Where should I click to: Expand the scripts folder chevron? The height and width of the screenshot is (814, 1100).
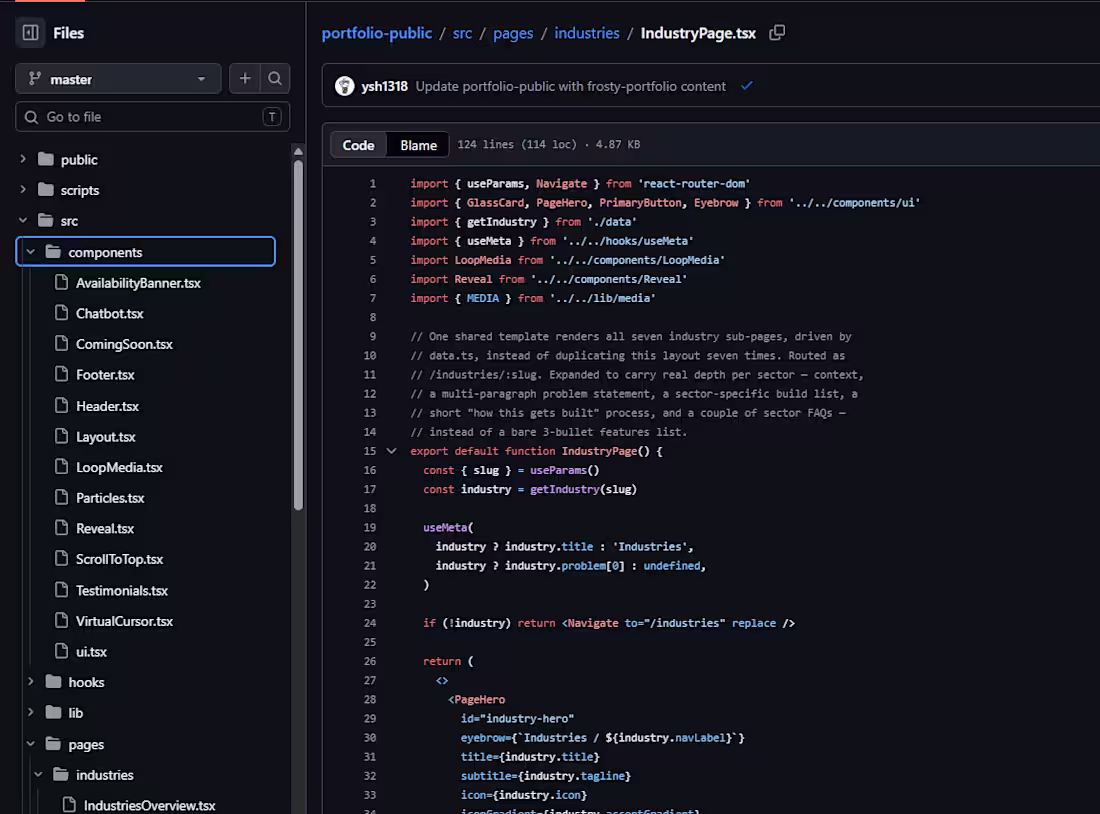point(23,189)
